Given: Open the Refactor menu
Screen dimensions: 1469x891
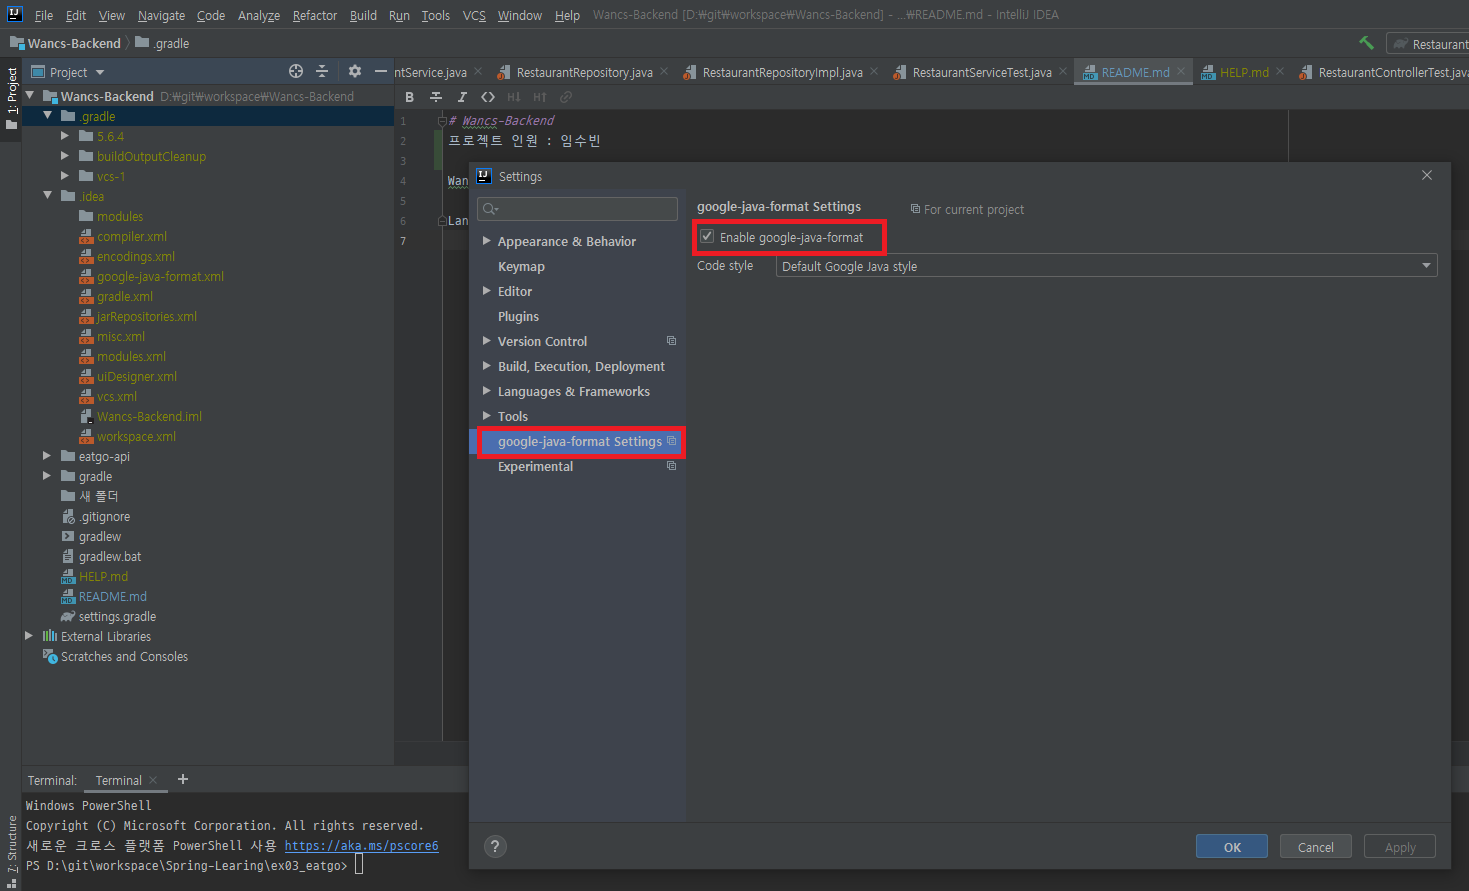Looking at the screenshot, I should [315, 15].
